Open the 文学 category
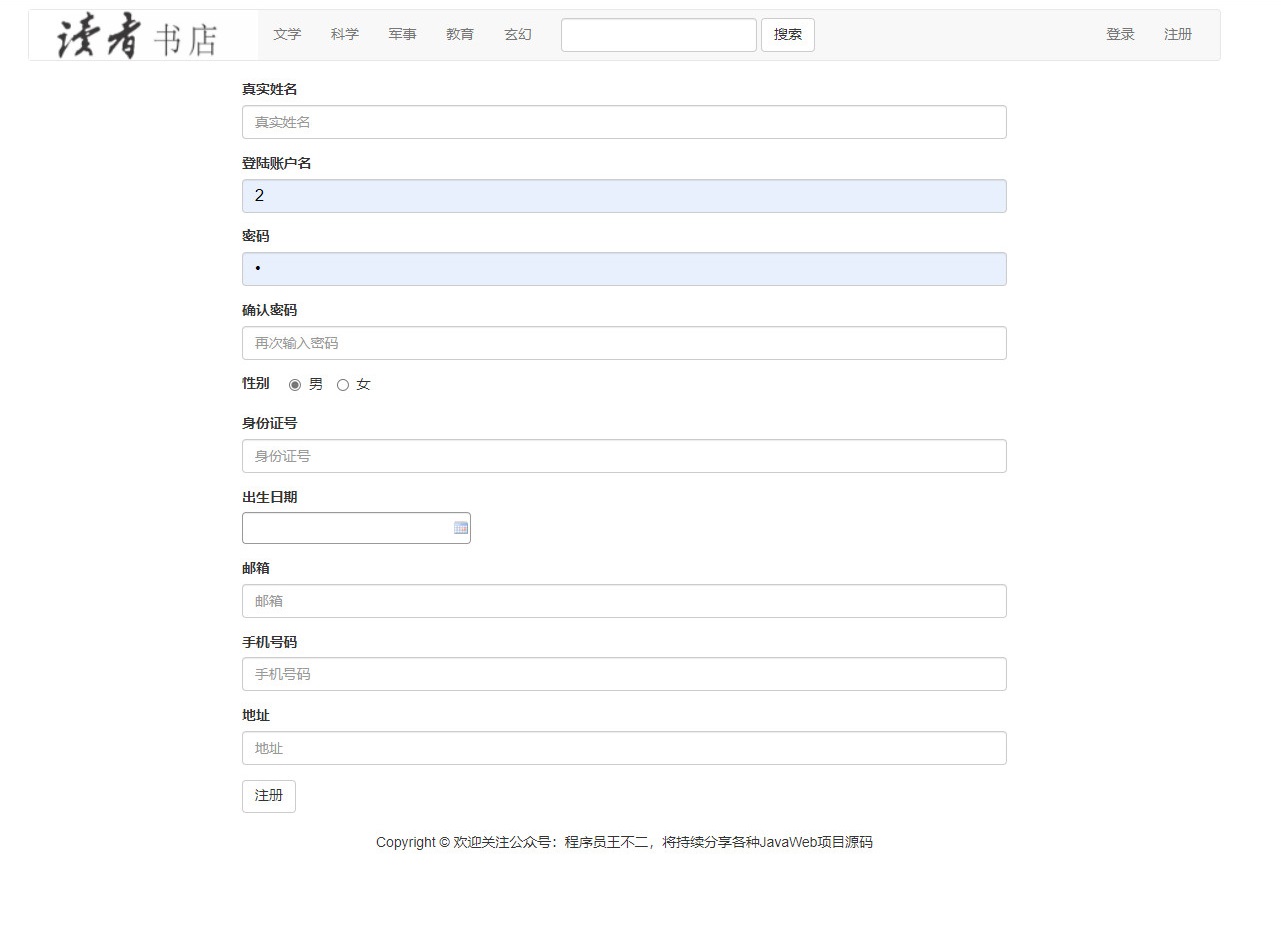Image resolution: width=1281 pixels, height=940 pixels. [287, 35]
